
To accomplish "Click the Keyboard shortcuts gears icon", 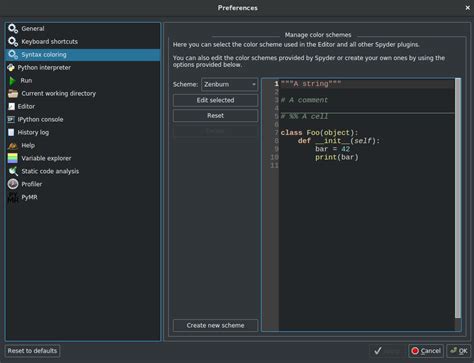I will [x=13, y=42].
